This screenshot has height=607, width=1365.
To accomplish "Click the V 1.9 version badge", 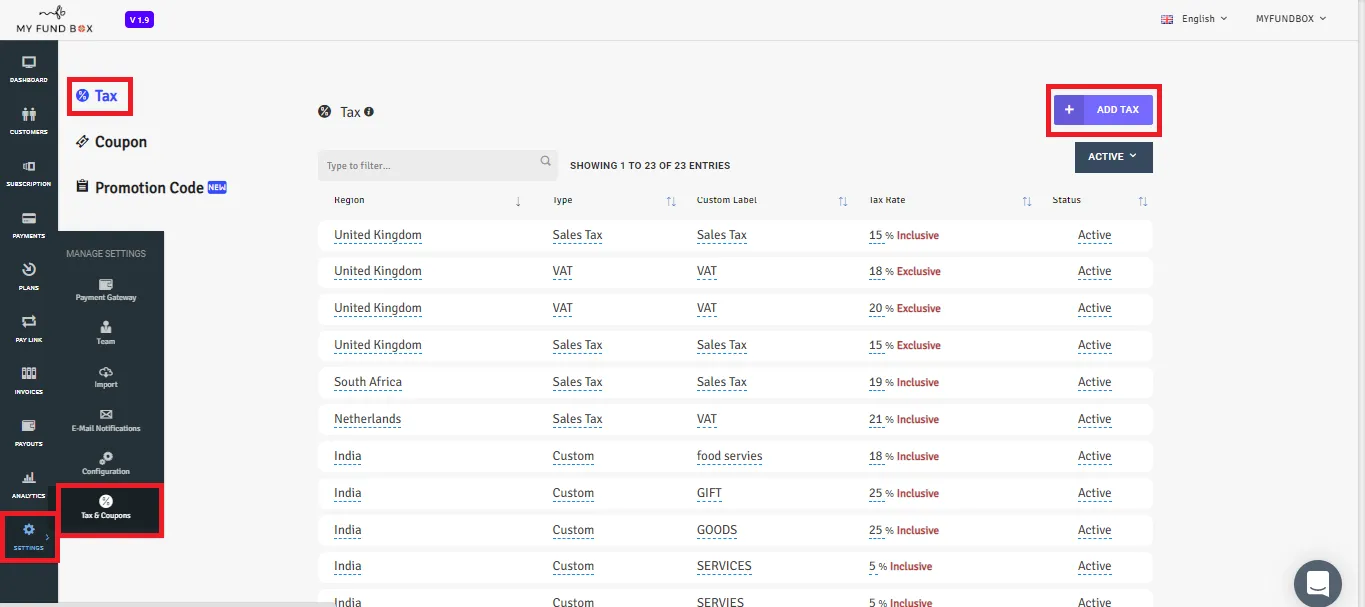I will click(x=139, y=20).
